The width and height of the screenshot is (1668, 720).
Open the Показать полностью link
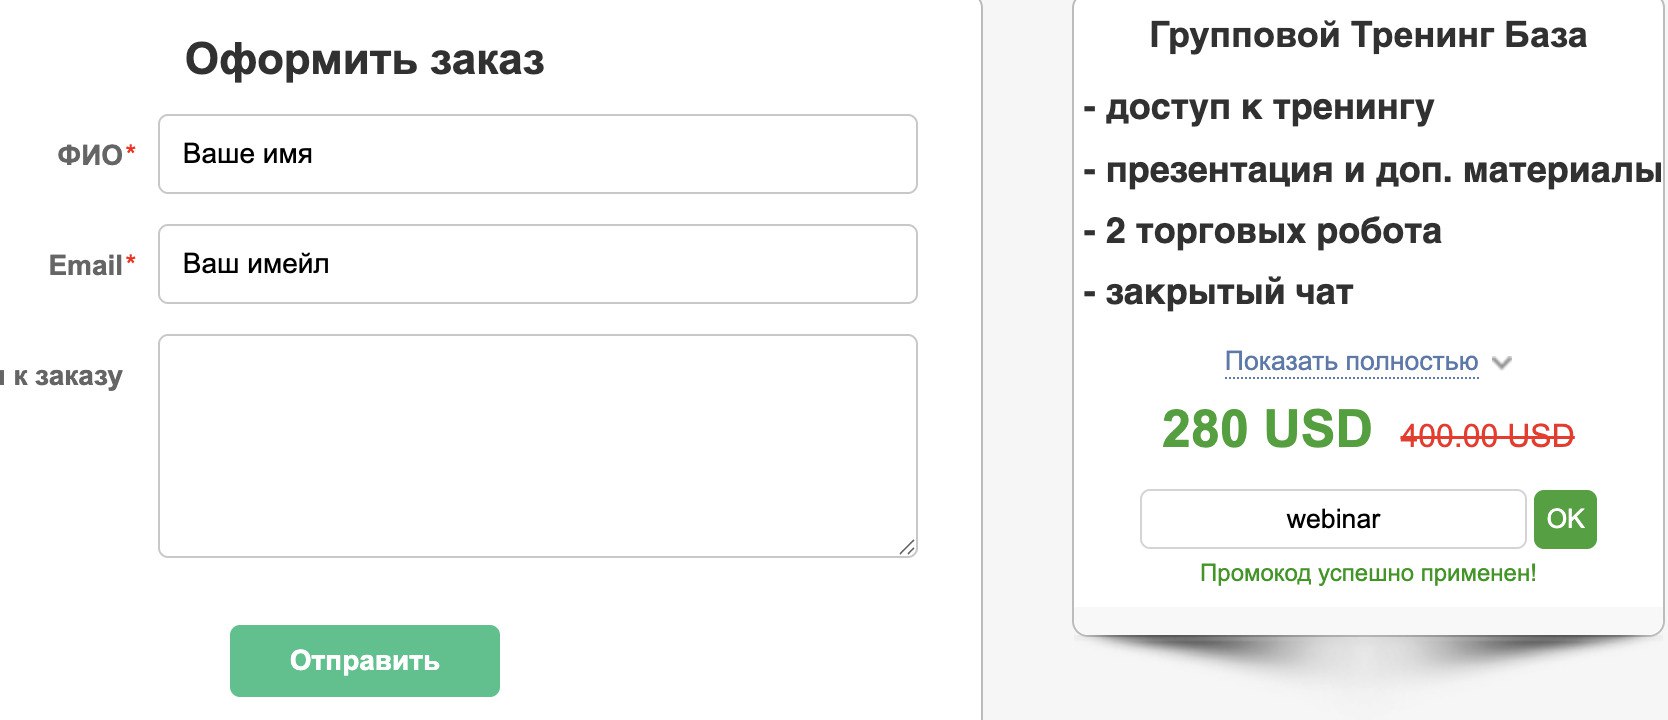pyautogui.click(x=1351, y=361)
